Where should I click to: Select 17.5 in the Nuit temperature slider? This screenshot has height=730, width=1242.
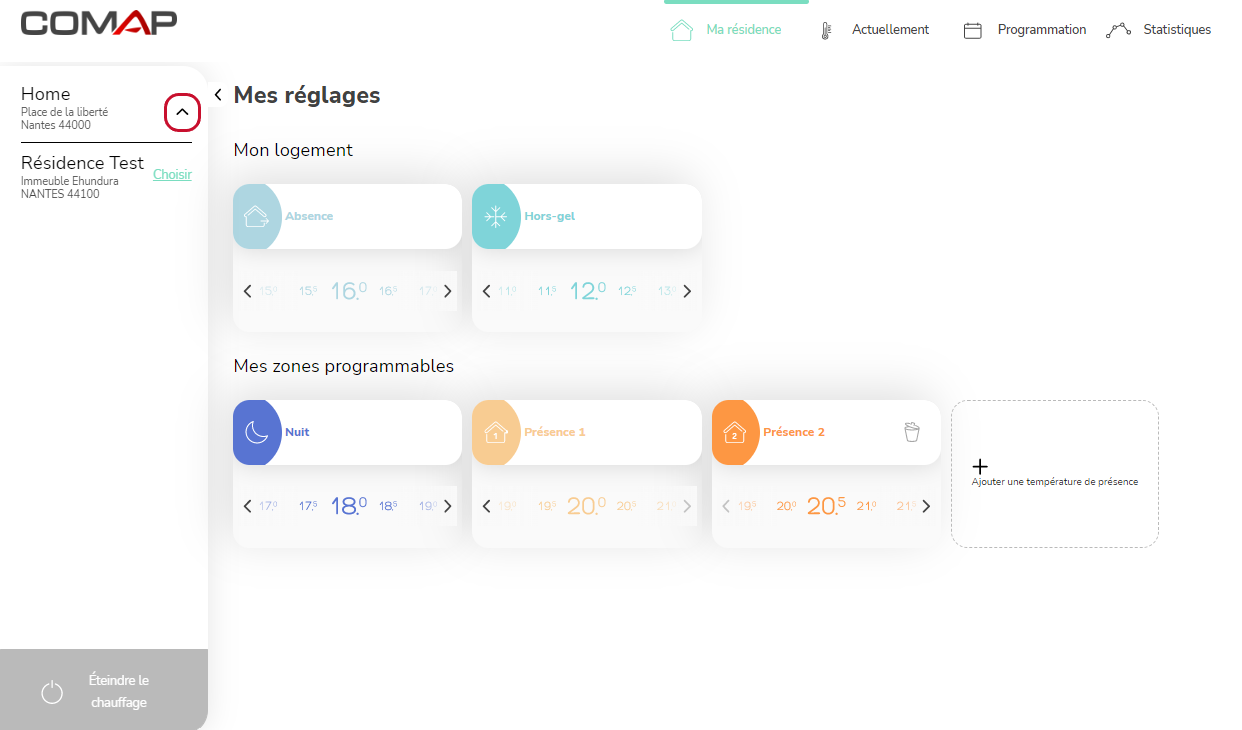(x=308, y=506)
